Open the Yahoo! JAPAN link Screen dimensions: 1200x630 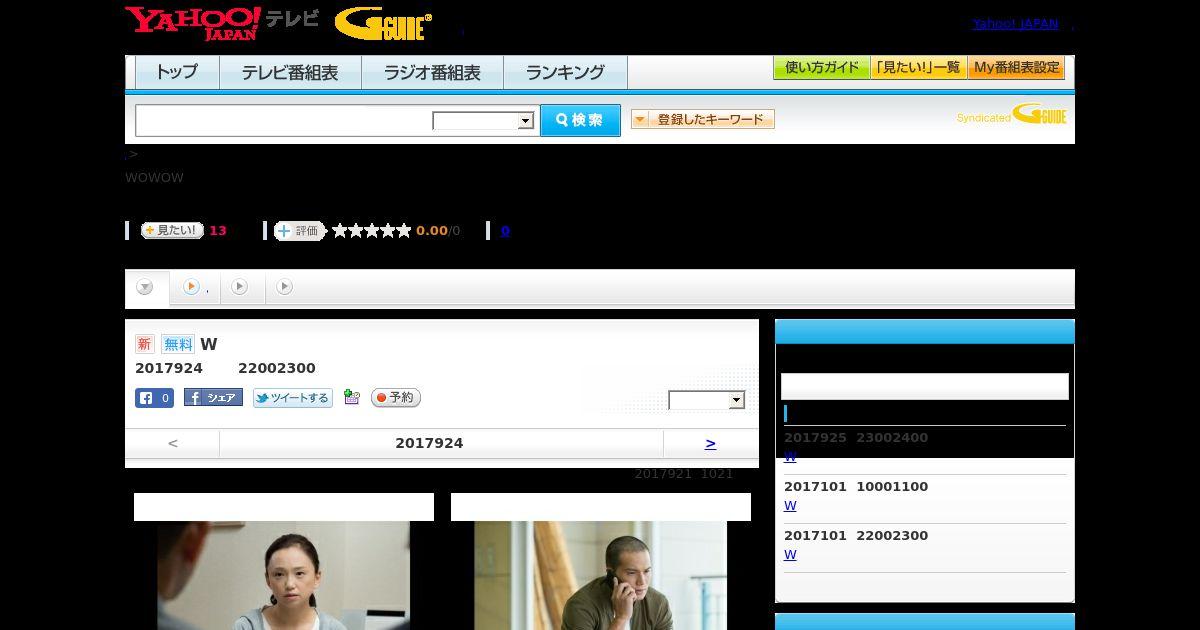1015,24
